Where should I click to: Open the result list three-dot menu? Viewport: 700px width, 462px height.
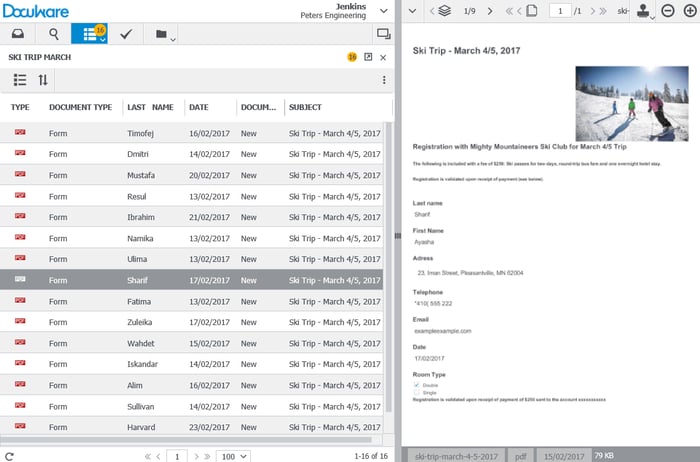384,80
